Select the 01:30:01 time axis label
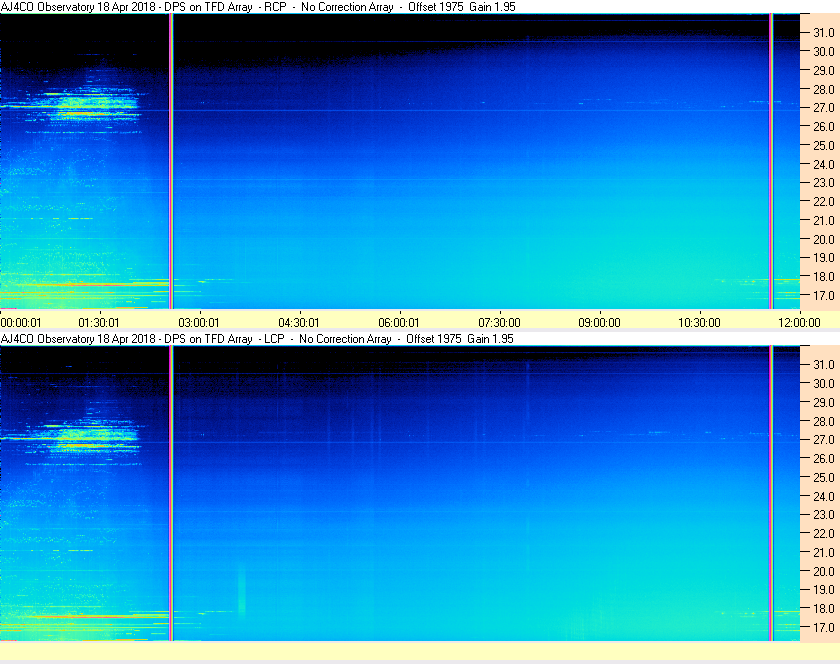The width and height of the screenshot is (840, 664). [x=99, y=323]
